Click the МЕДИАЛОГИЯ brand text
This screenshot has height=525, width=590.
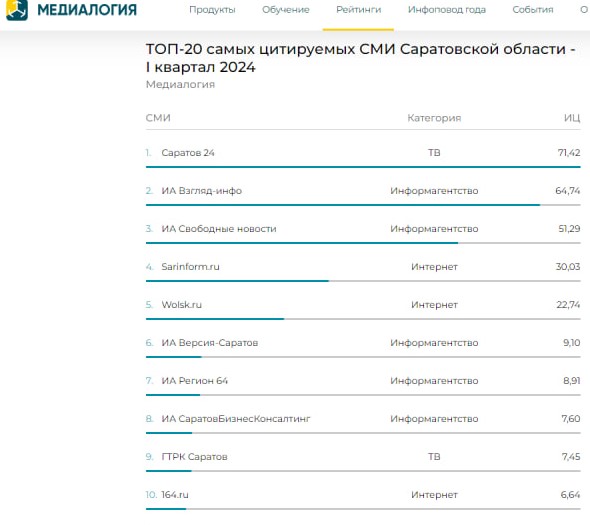click(x=87, y=10)
